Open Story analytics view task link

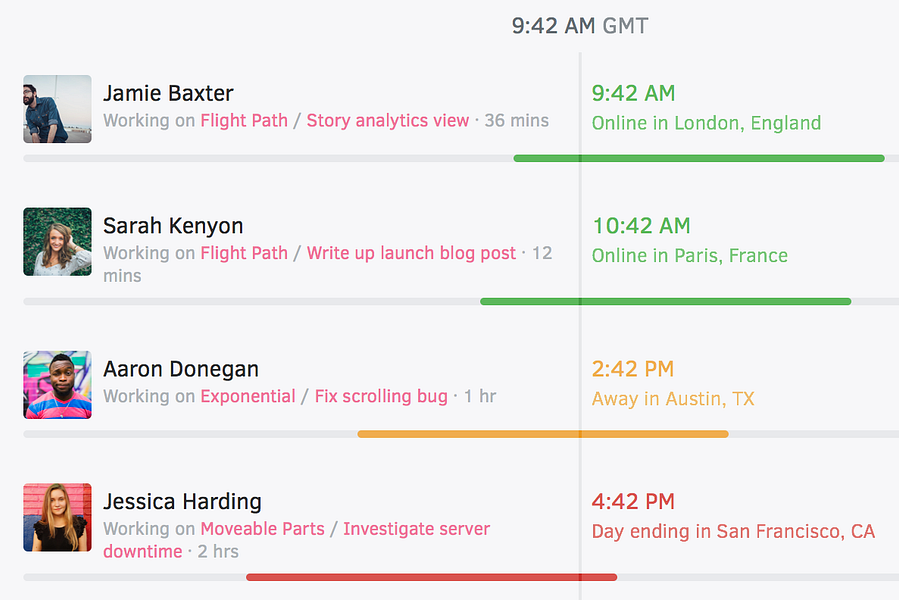(x=387, y=121)
